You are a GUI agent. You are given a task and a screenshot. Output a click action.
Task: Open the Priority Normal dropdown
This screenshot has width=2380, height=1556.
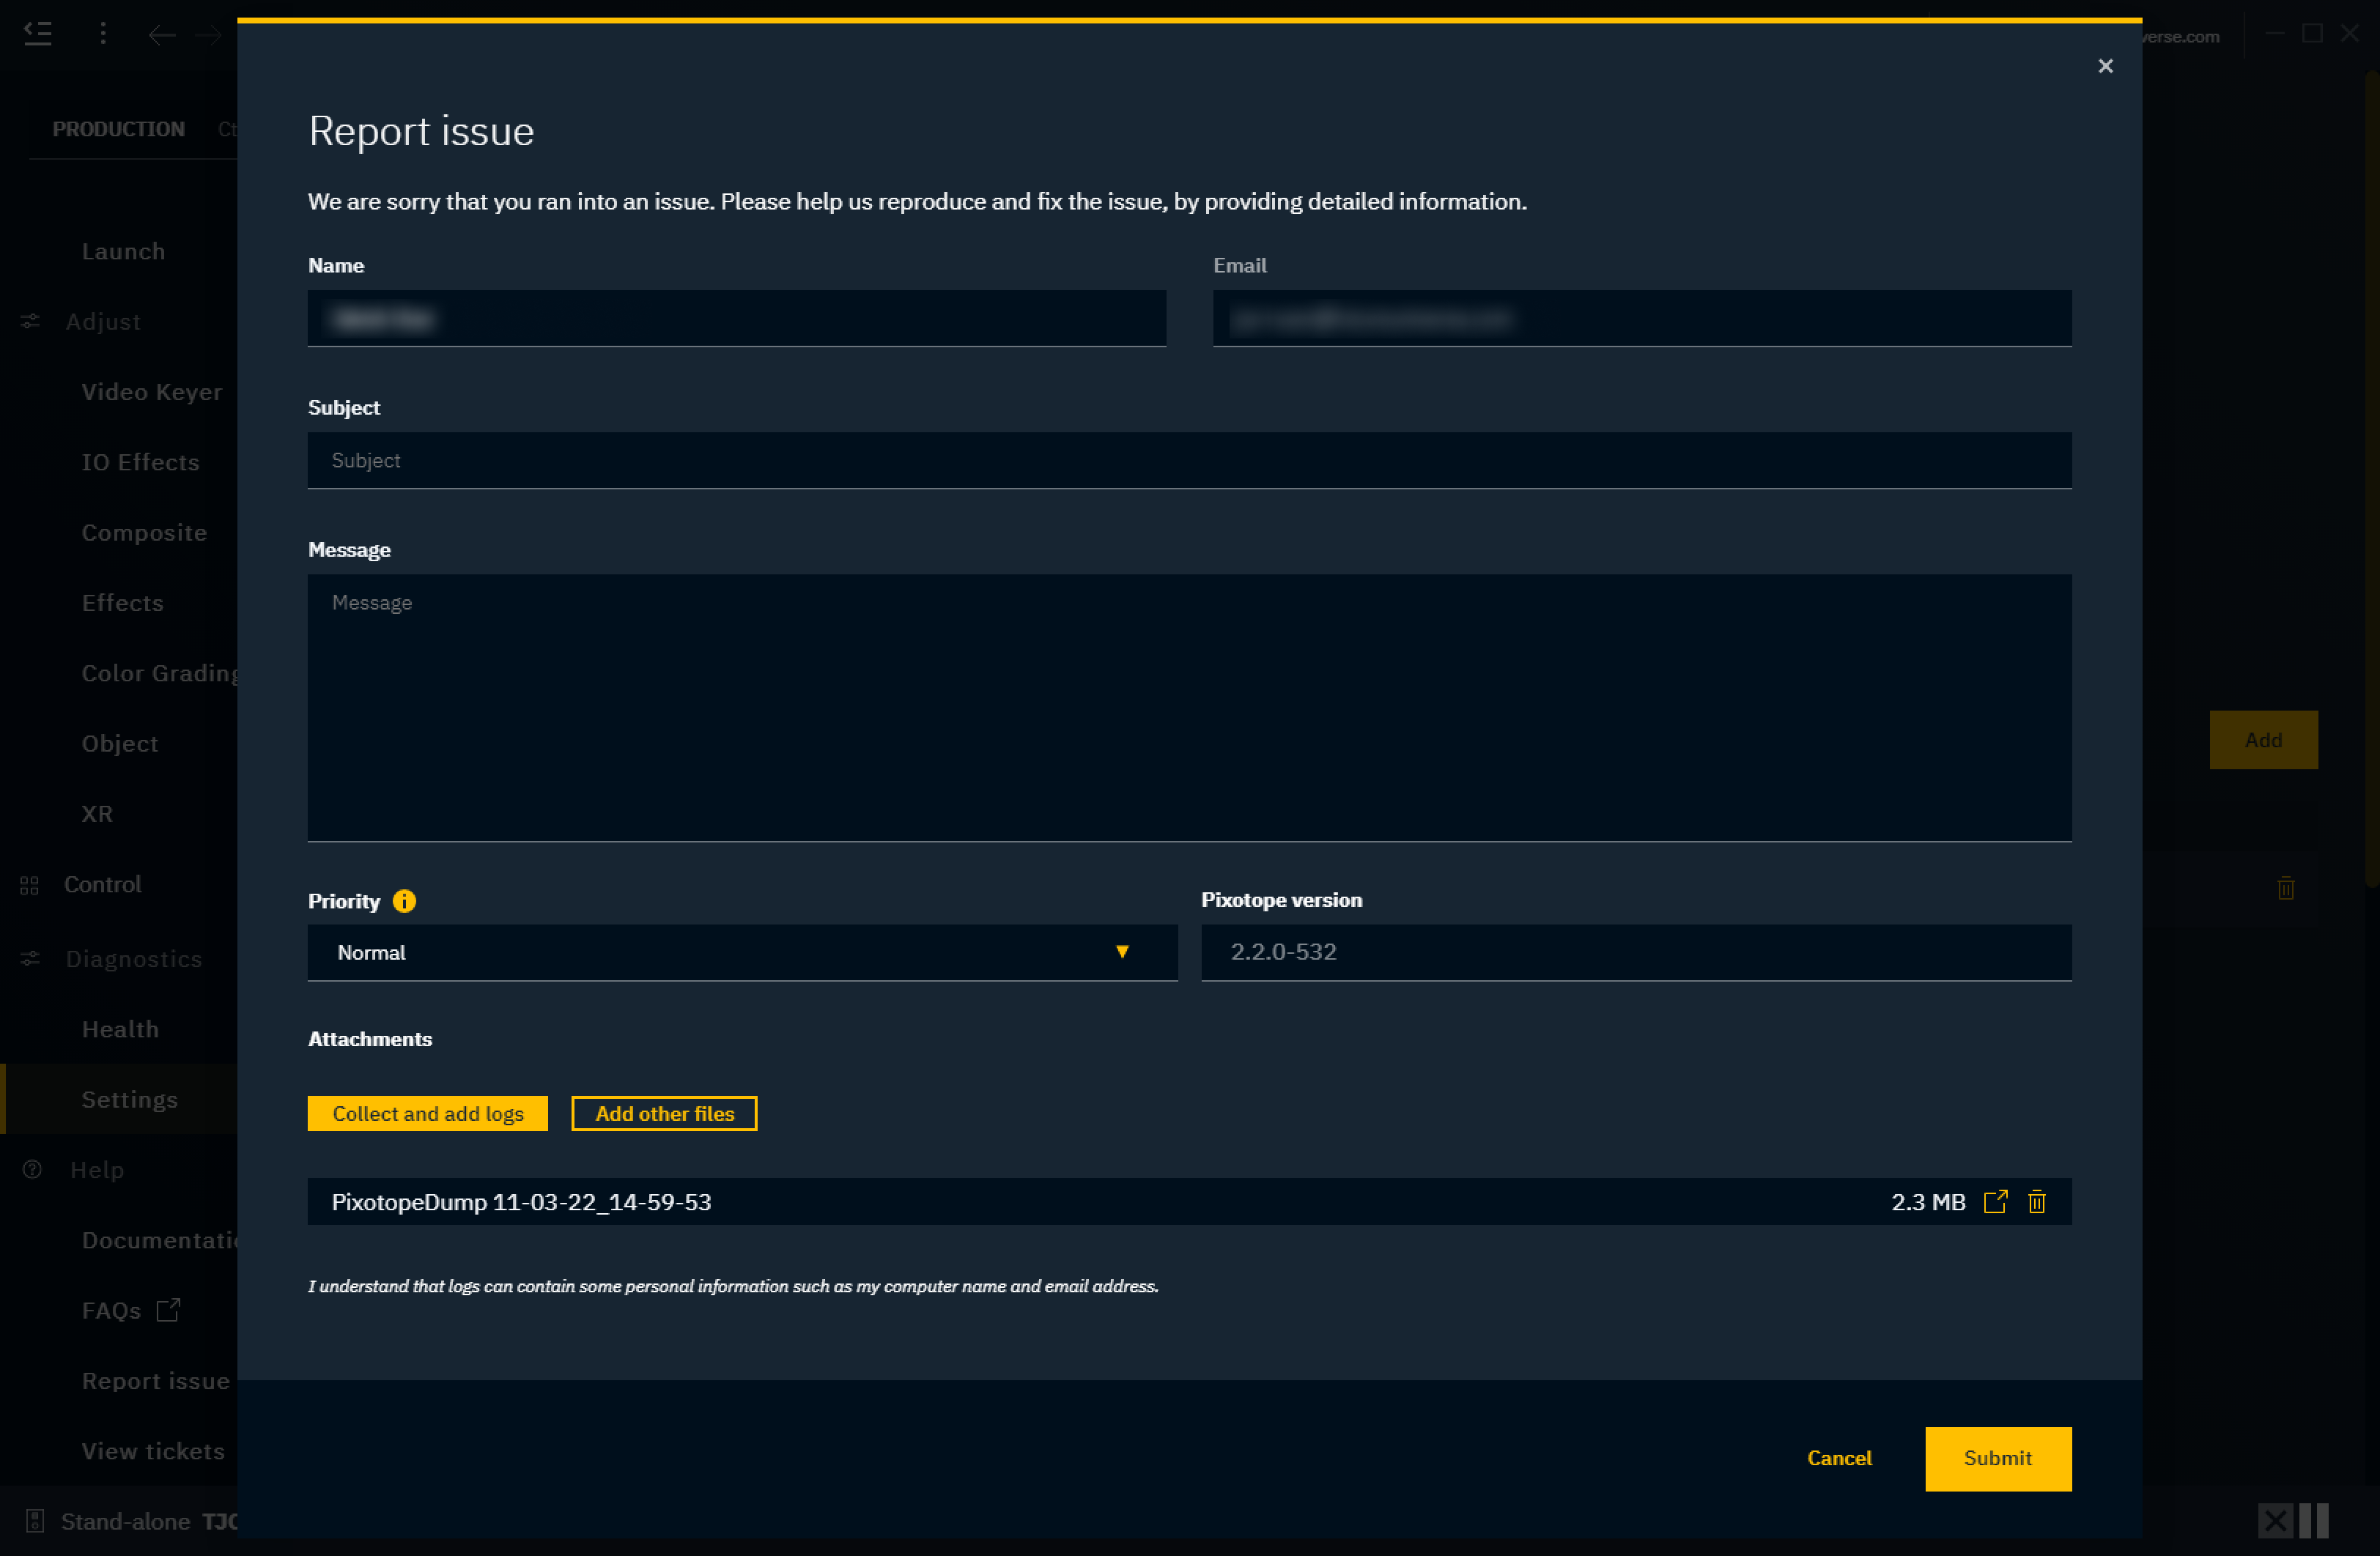[x=741, y=952]
